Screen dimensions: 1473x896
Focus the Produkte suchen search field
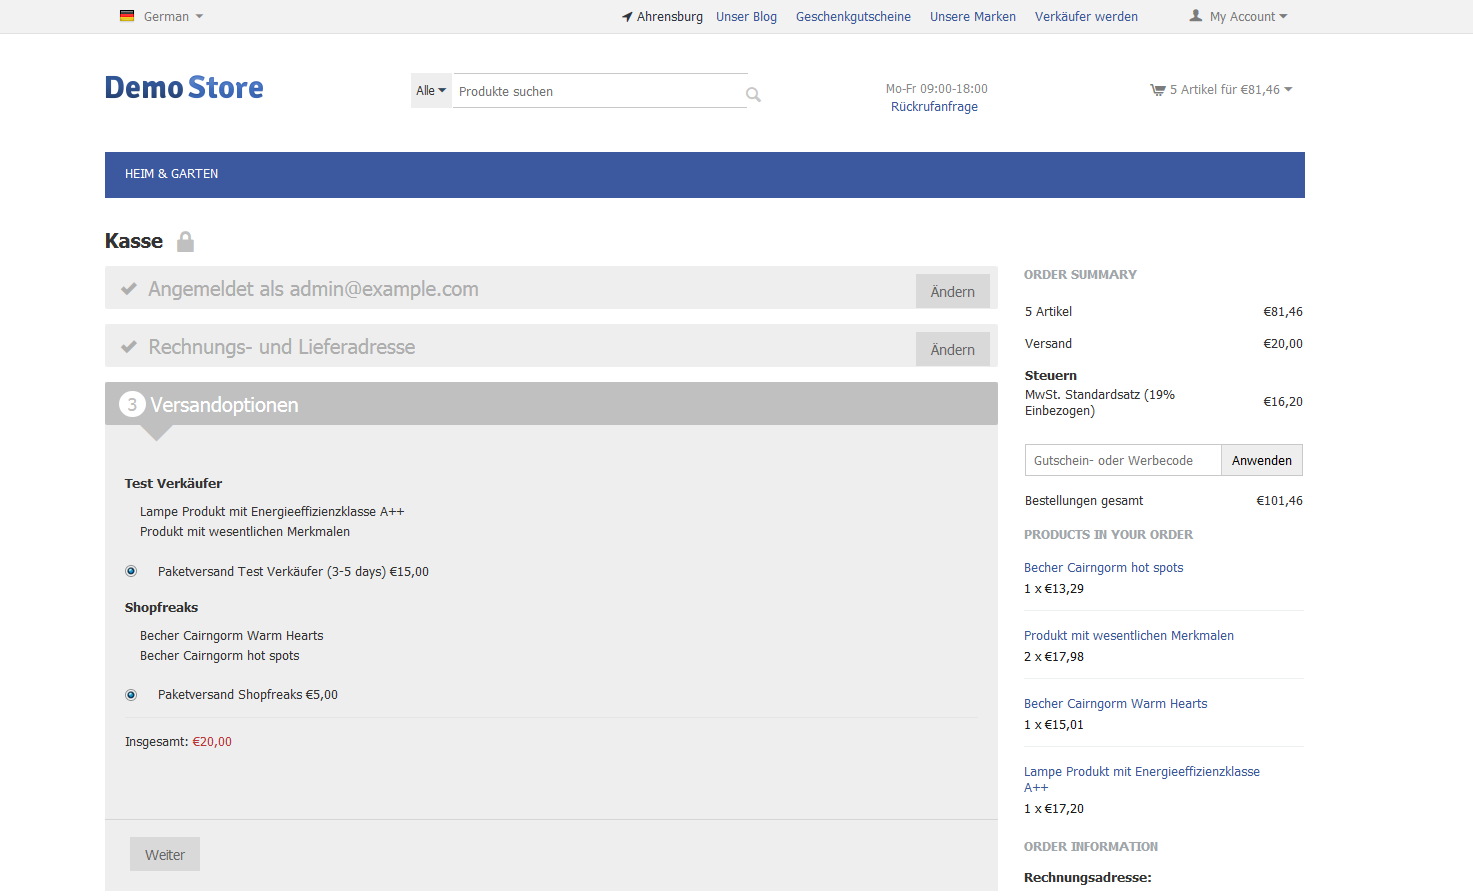coord(599,91)
